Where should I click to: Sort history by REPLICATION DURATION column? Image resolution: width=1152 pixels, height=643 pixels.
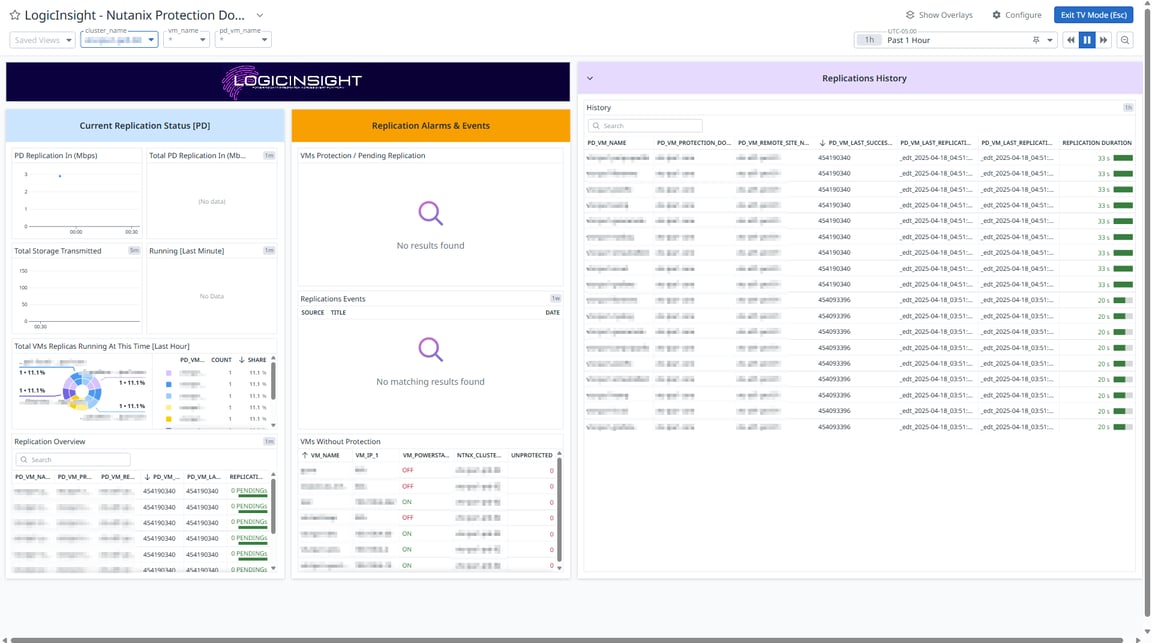[x=1097, y=143]
